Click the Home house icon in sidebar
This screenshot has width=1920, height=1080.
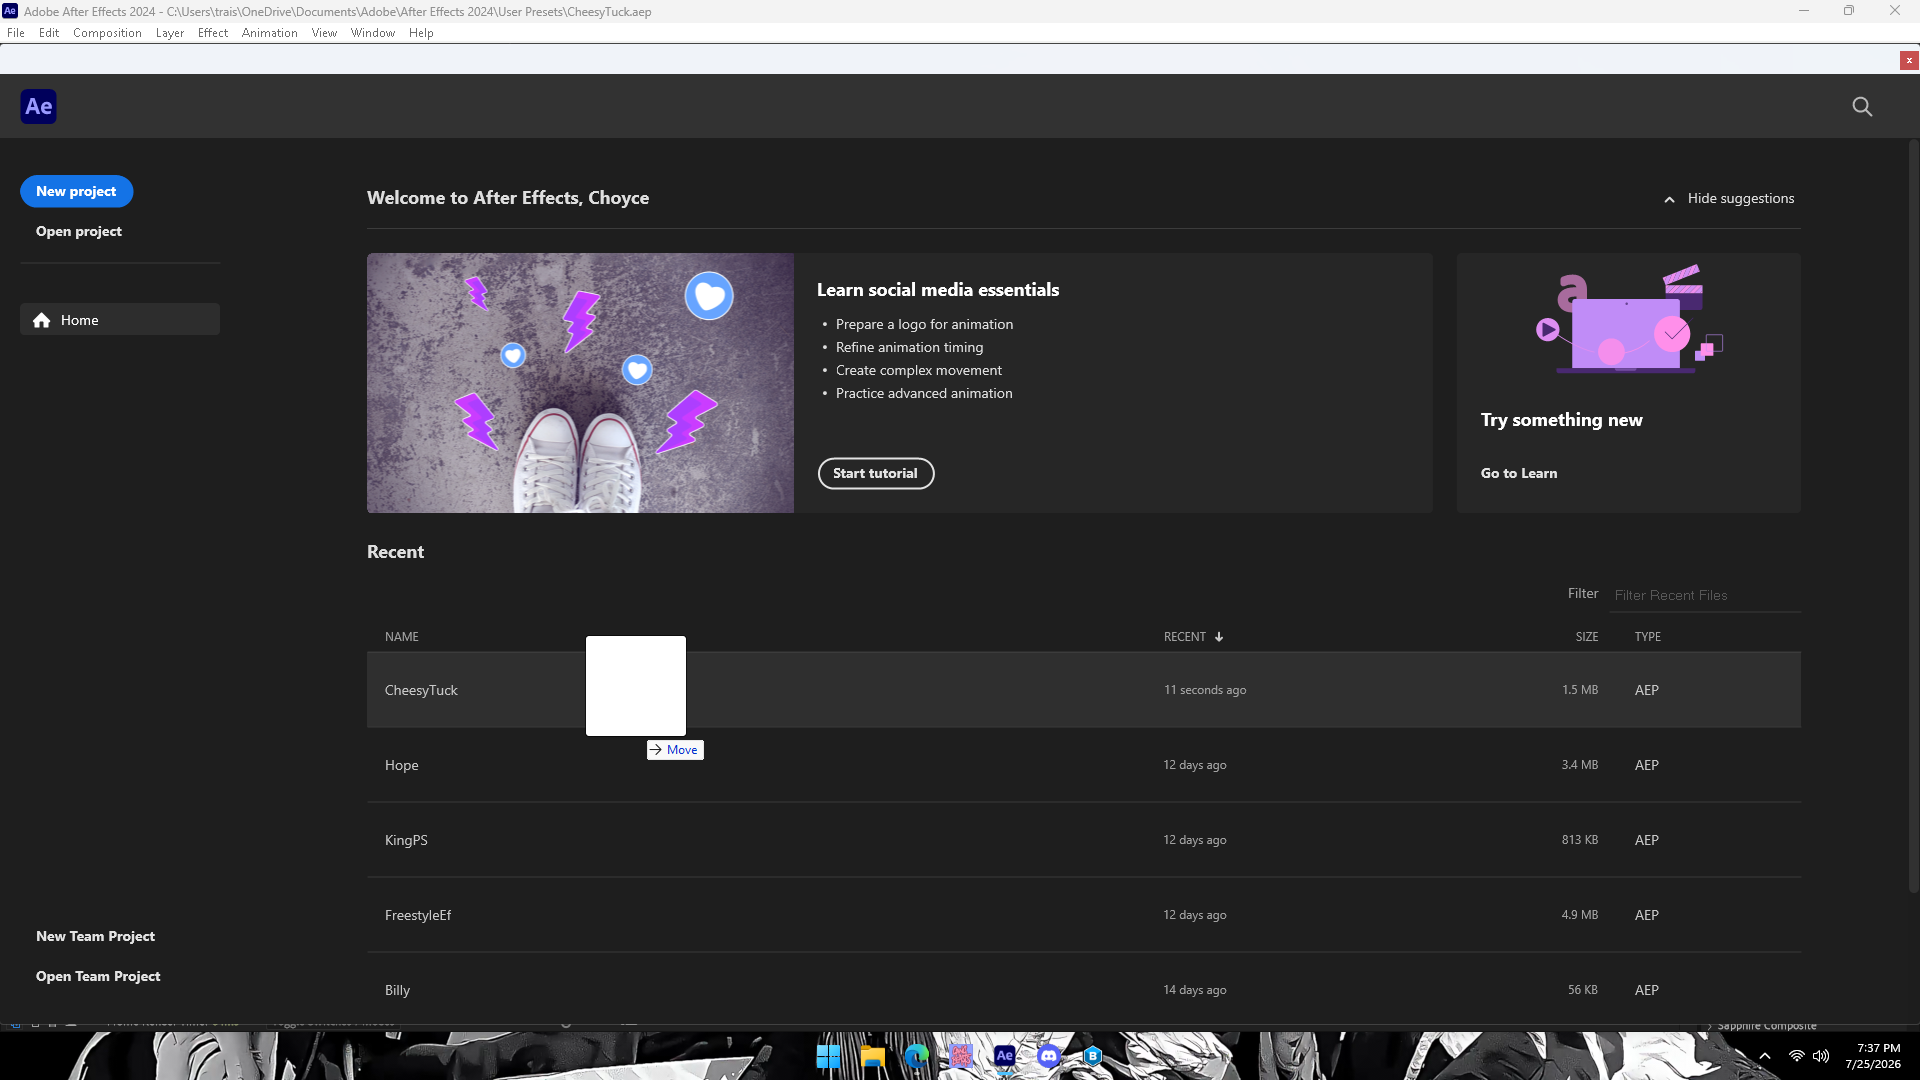41,320
